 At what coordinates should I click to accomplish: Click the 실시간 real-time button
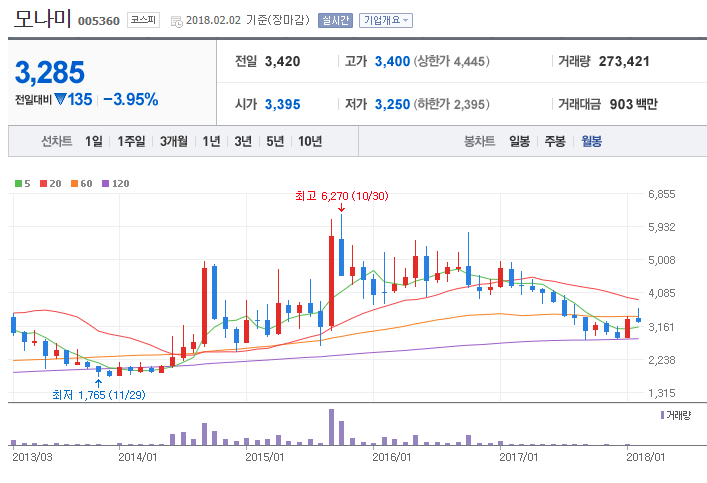pyautogui.click(x=335, y=20)
